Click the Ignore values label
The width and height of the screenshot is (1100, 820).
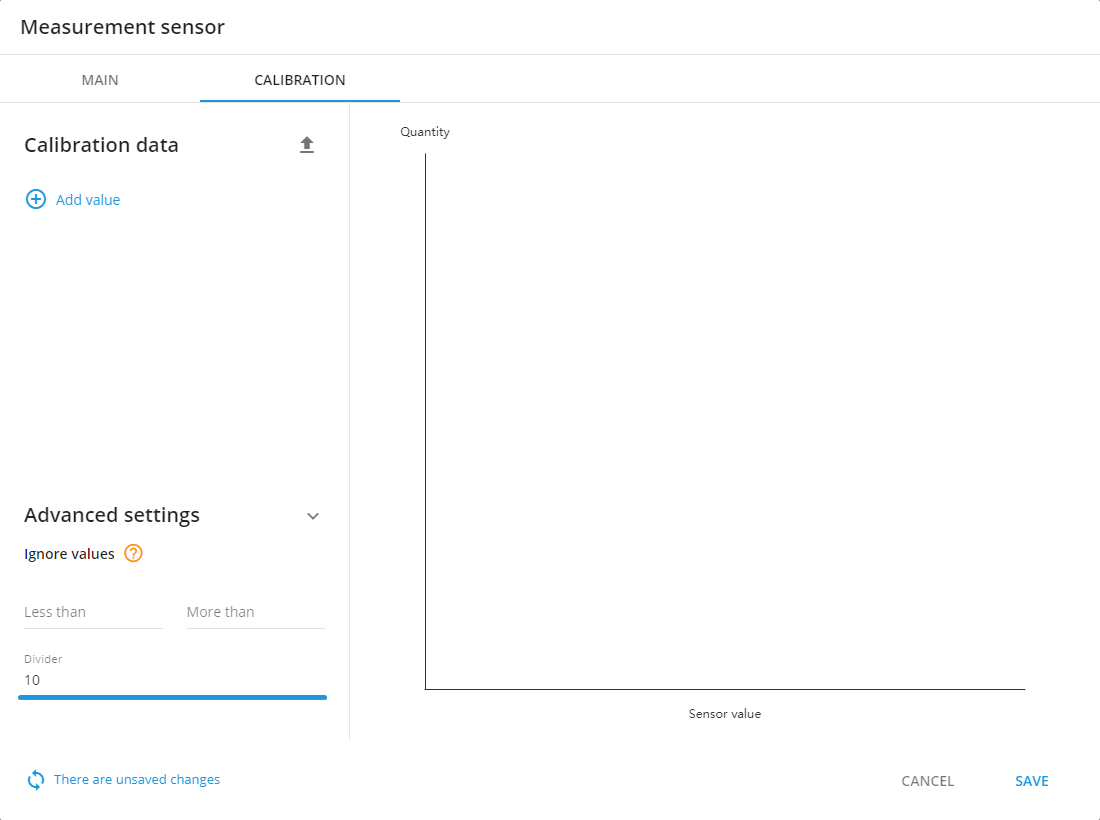(x=69, y=553)
